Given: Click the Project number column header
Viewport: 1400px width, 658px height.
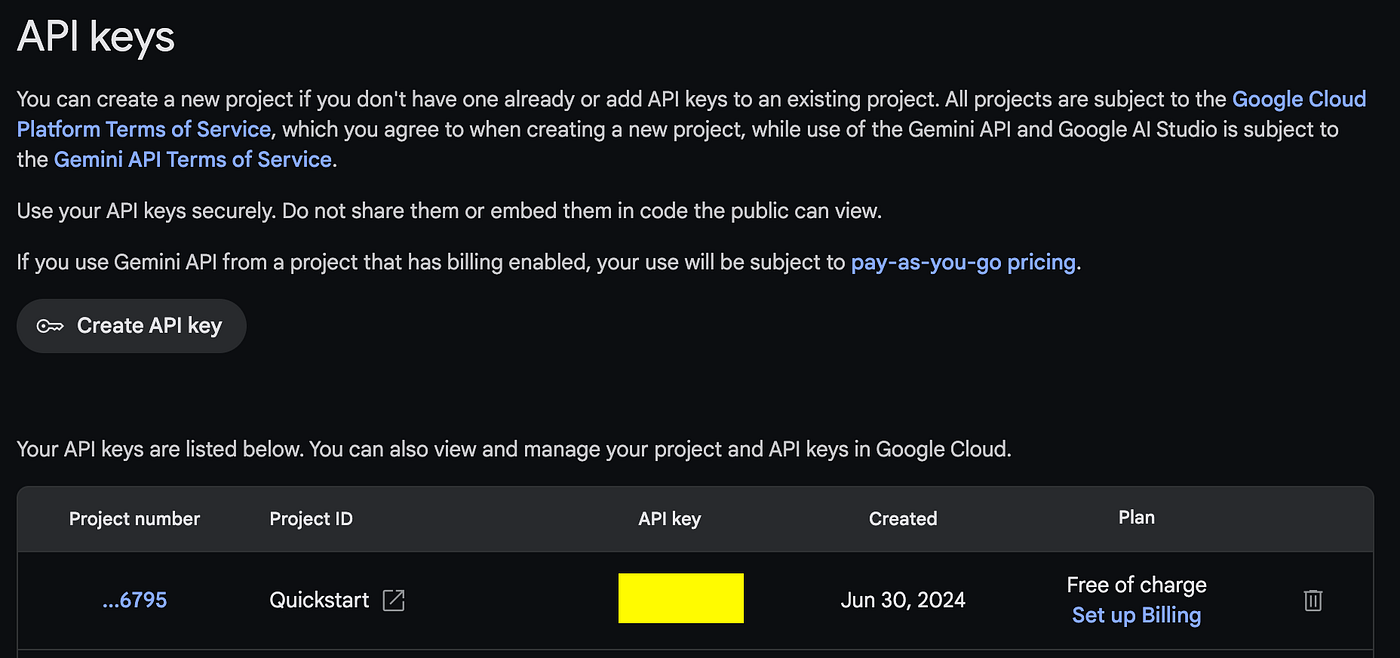Looking at the screenshot, I should pyautogui.click(x=134, y=519).
